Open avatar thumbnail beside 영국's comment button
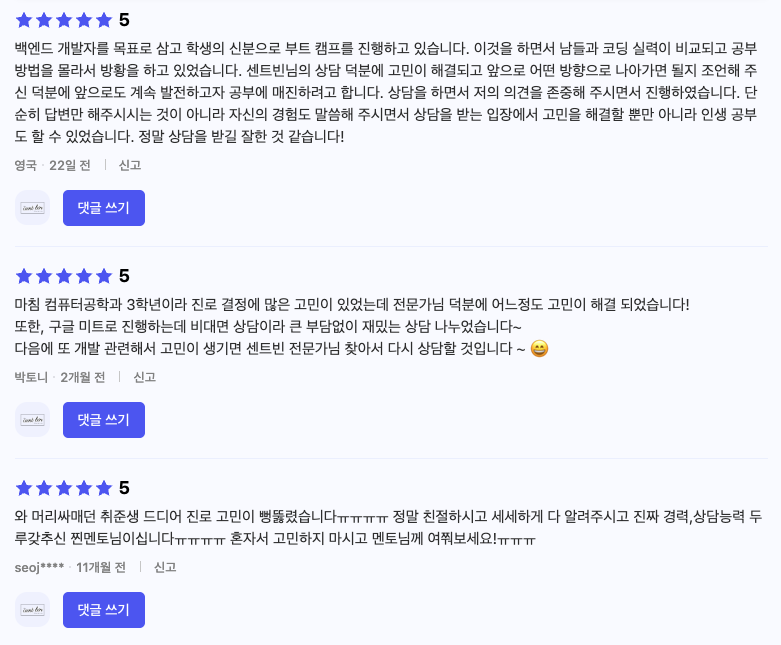 [x=32, y=208]
